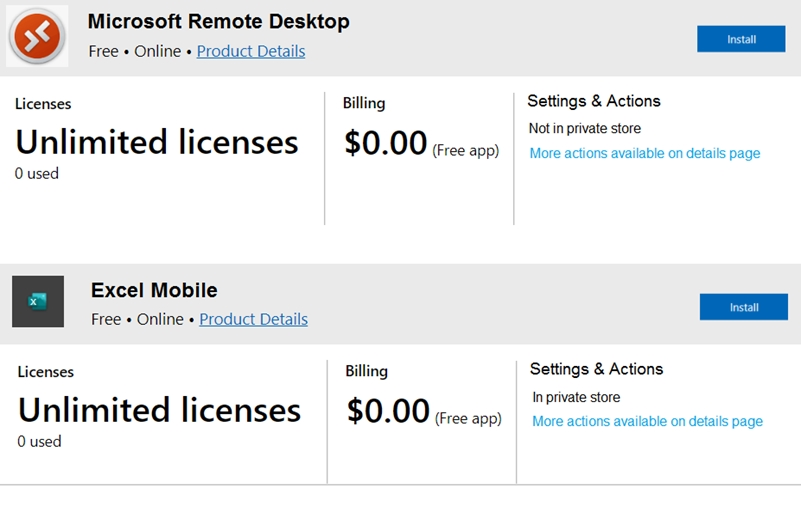Viewport: 801px width, 524px height.
Task: Click $0.00 billing amount for Remote Desktop
Action: tap(386, 142)
